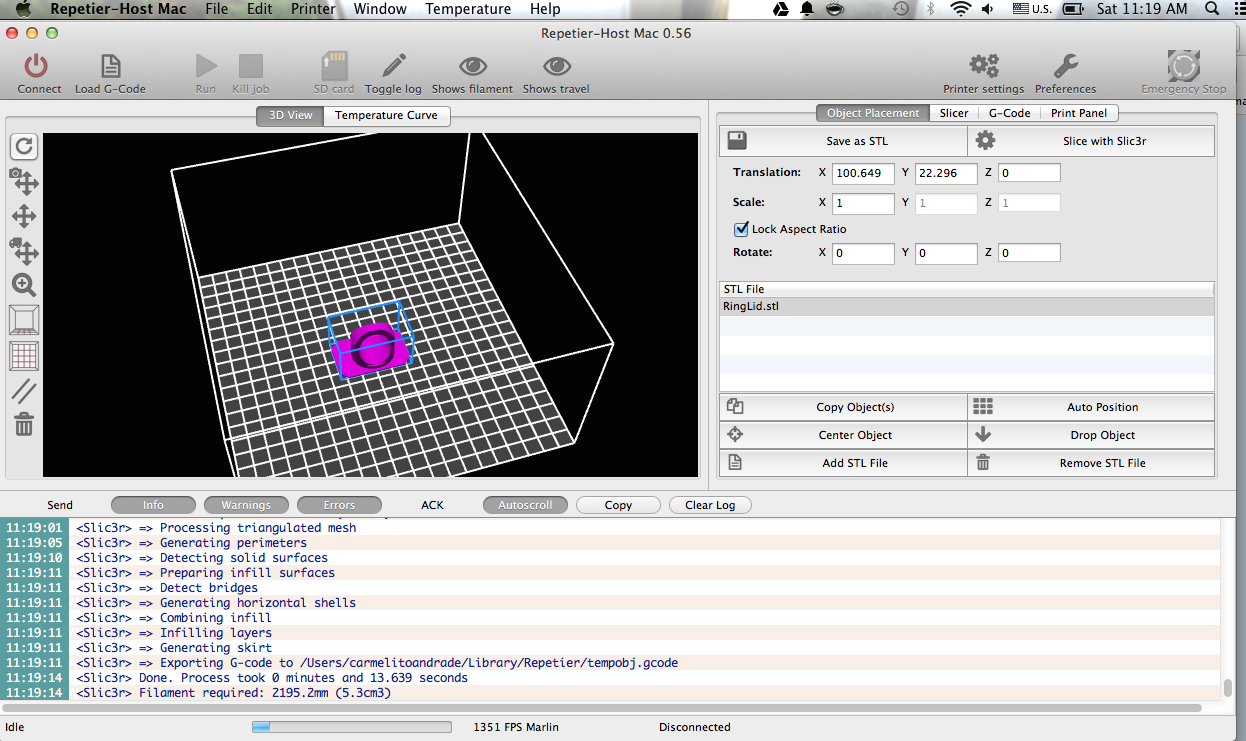Toggle the Shows travel eye
This screenshot has width=1246, height=741.
(556, 66)
